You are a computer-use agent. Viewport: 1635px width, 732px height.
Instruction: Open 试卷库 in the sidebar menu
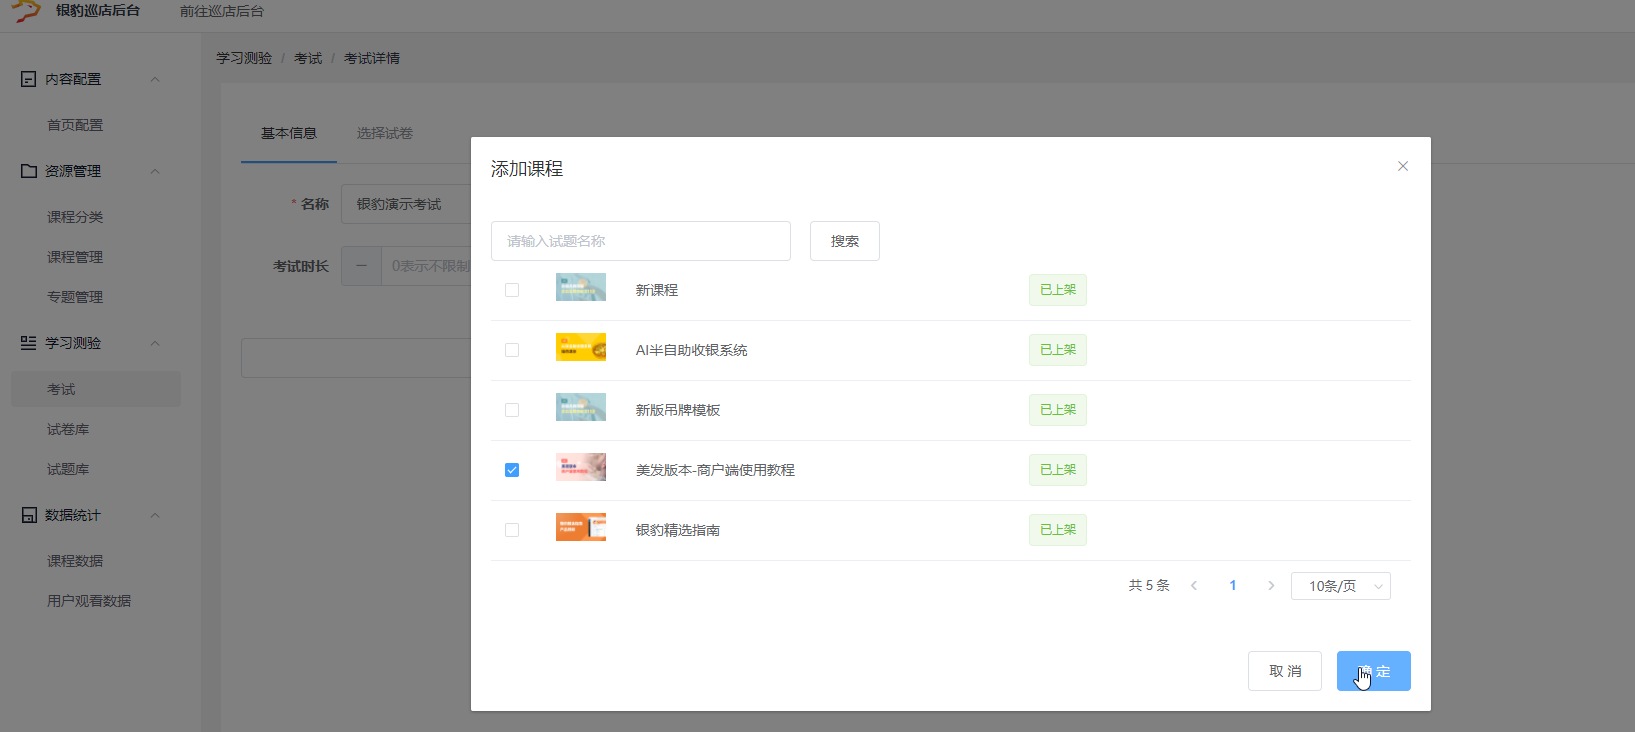pyautogui.click(x=68, y=429)
